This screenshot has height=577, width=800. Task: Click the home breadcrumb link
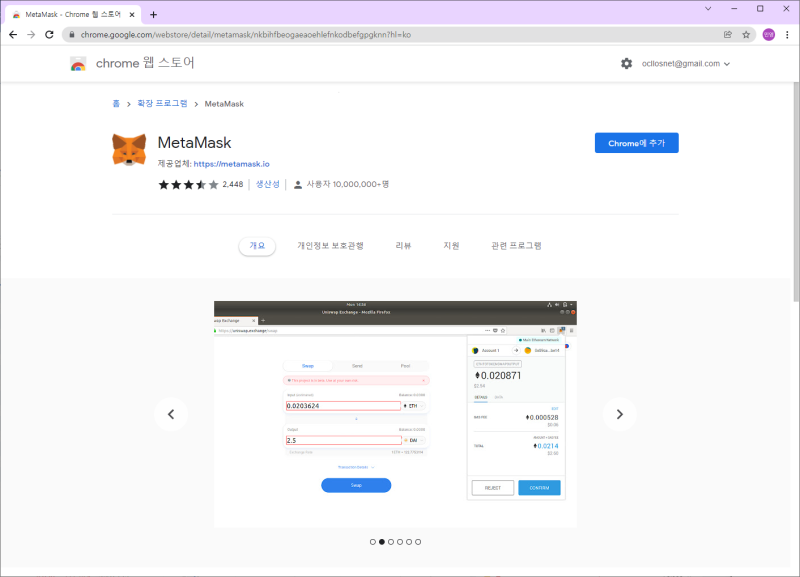pos(116,104)
